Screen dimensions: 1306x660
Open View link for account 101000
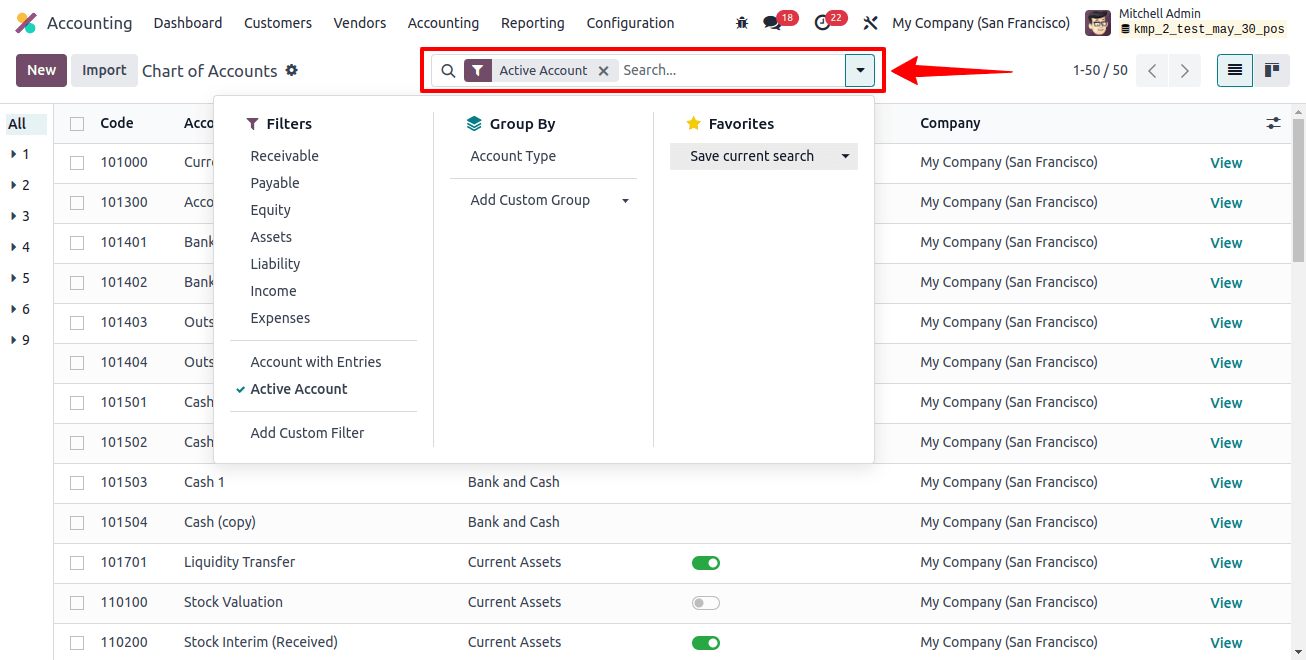point(1226,163)
